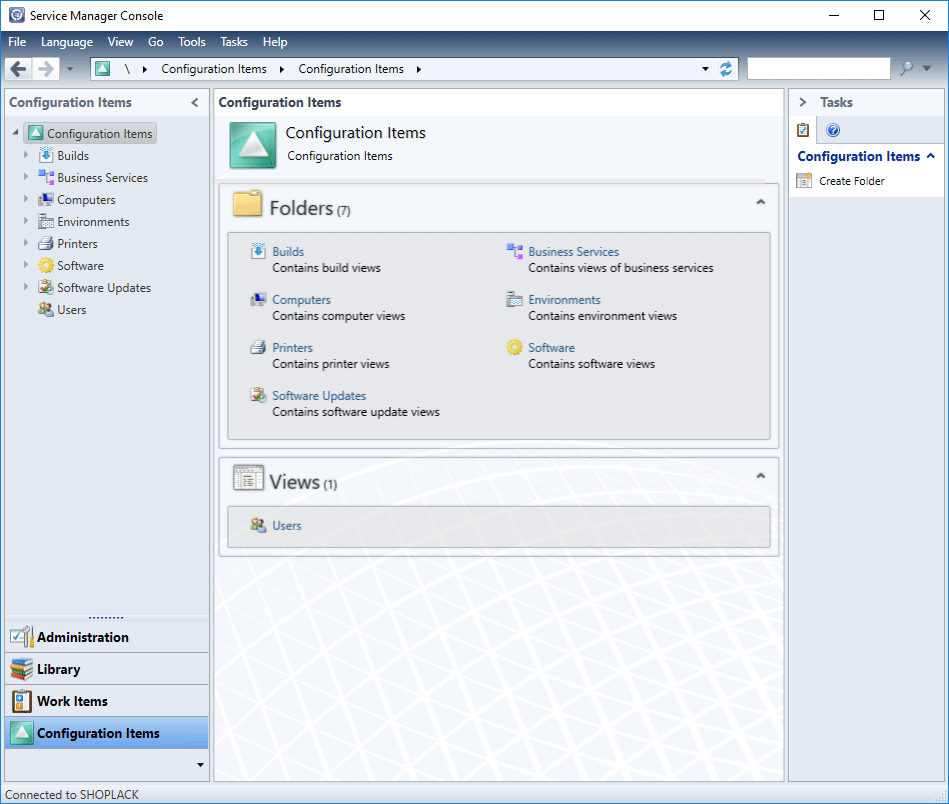The height and width of the screenshot is (804, 949).
Task: Click the Environments icon in the tree
Action: (46, 222)
